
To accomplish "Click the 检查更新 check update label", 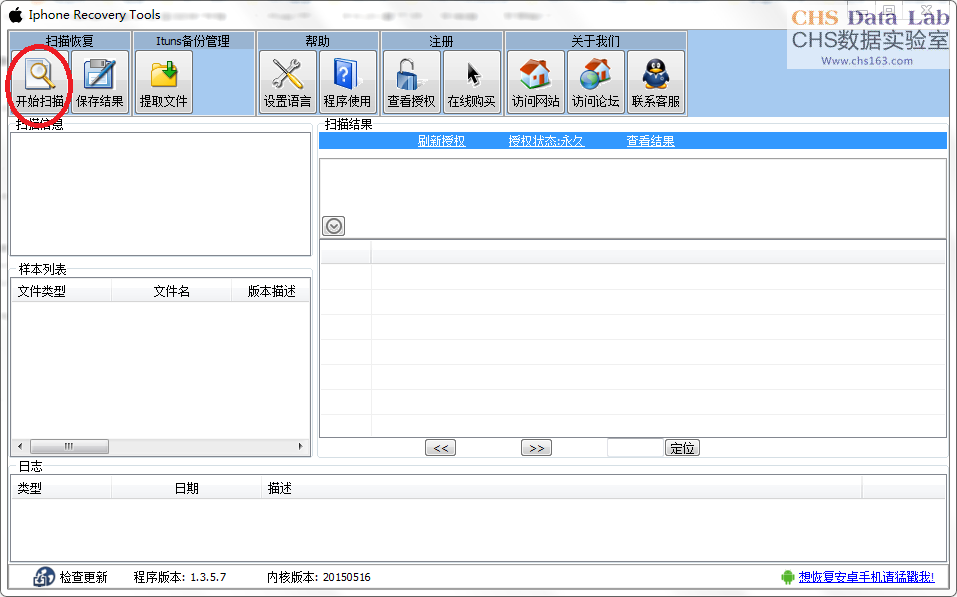I will (84, 577).
